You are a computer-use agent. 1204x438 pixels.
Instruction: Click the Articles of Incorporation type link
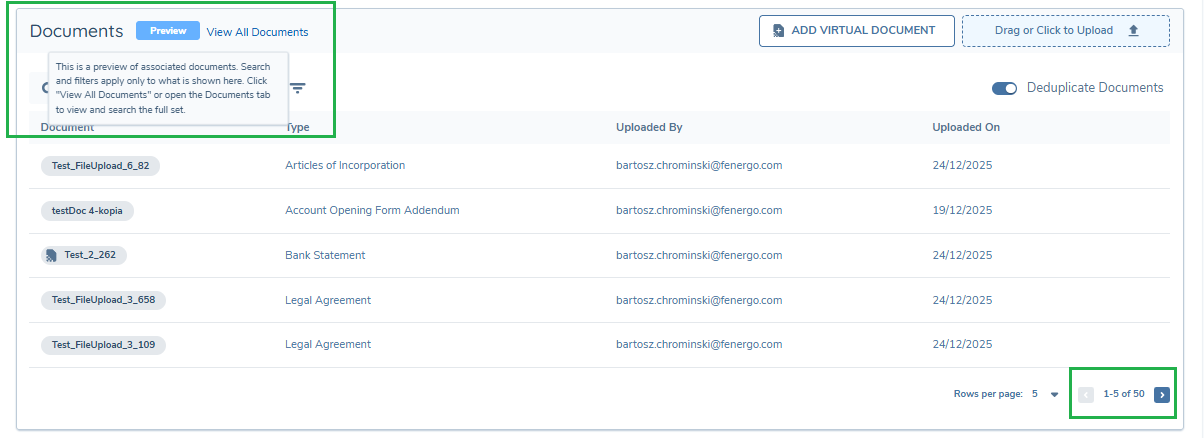(345, 166)
